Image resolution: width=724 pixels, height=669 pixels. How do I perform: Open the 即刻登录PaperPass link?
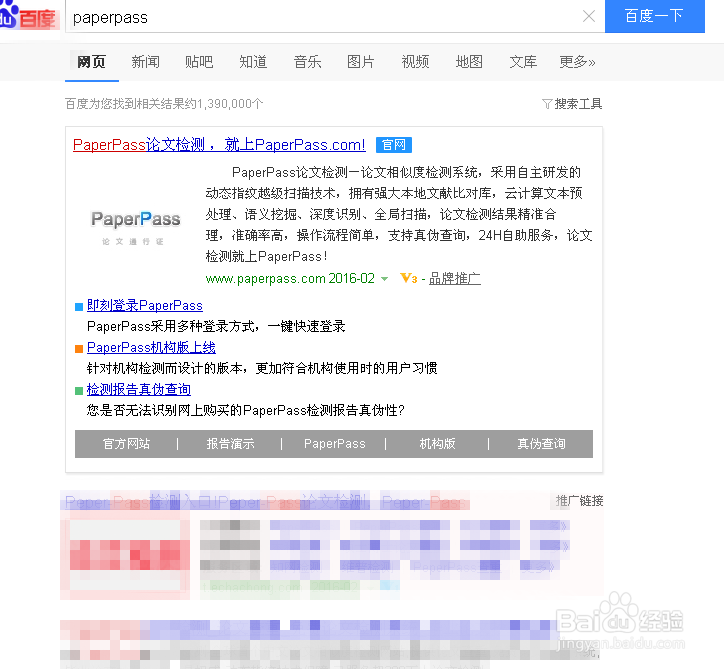(x=145, y=306)
